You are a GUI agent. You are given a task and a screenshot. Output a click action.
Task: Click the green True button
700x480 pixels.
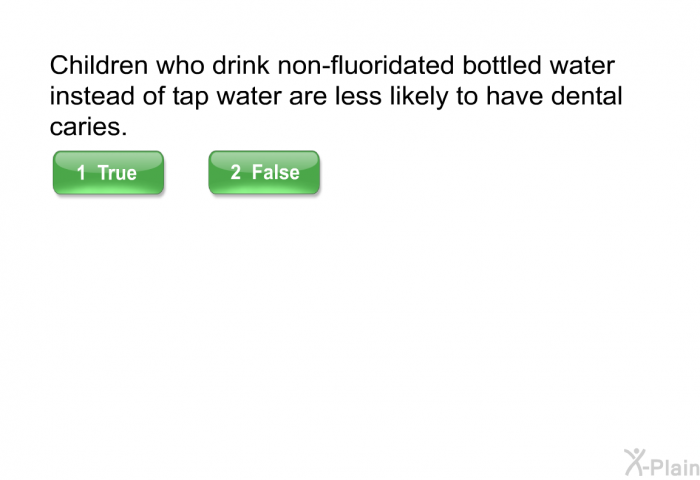(x=108, y=172)
